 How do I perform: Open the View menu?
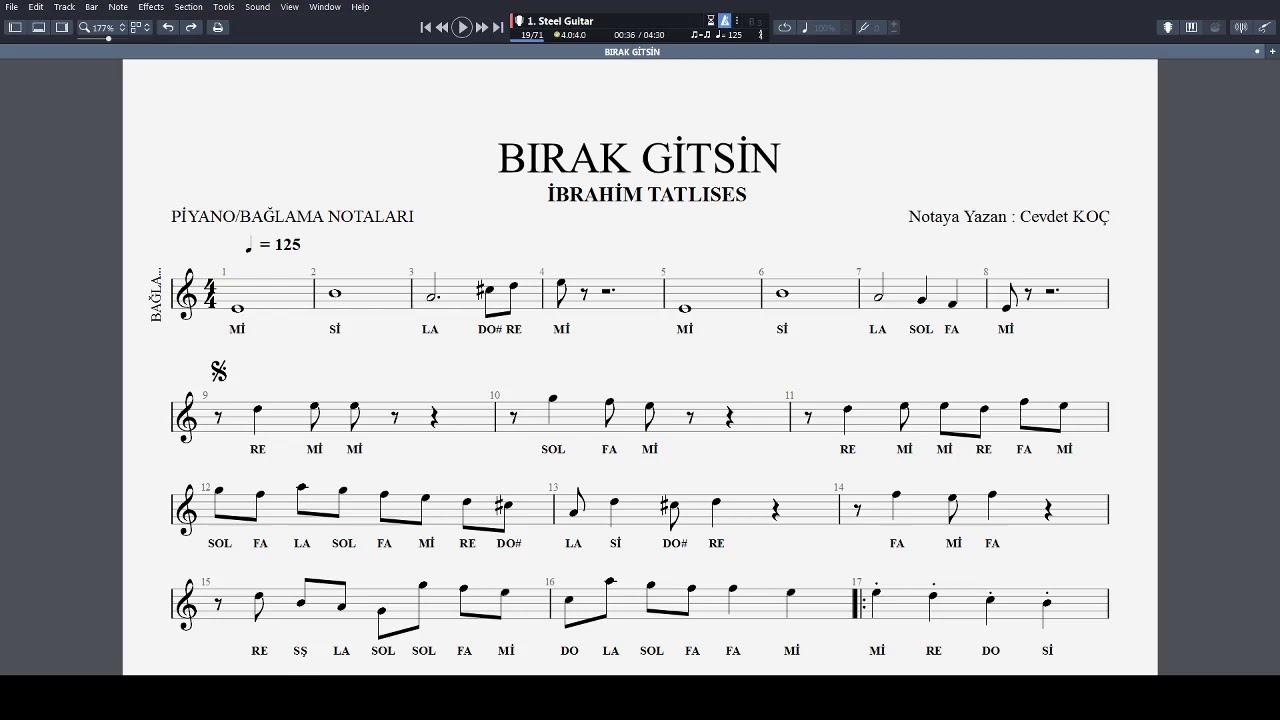(289, 7)
